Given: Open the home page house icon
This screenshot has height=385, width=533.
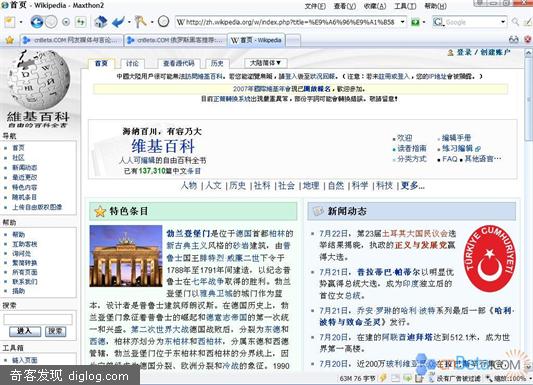Looking at the screenshot, I should pyautogui.click(x=101, y=22).
